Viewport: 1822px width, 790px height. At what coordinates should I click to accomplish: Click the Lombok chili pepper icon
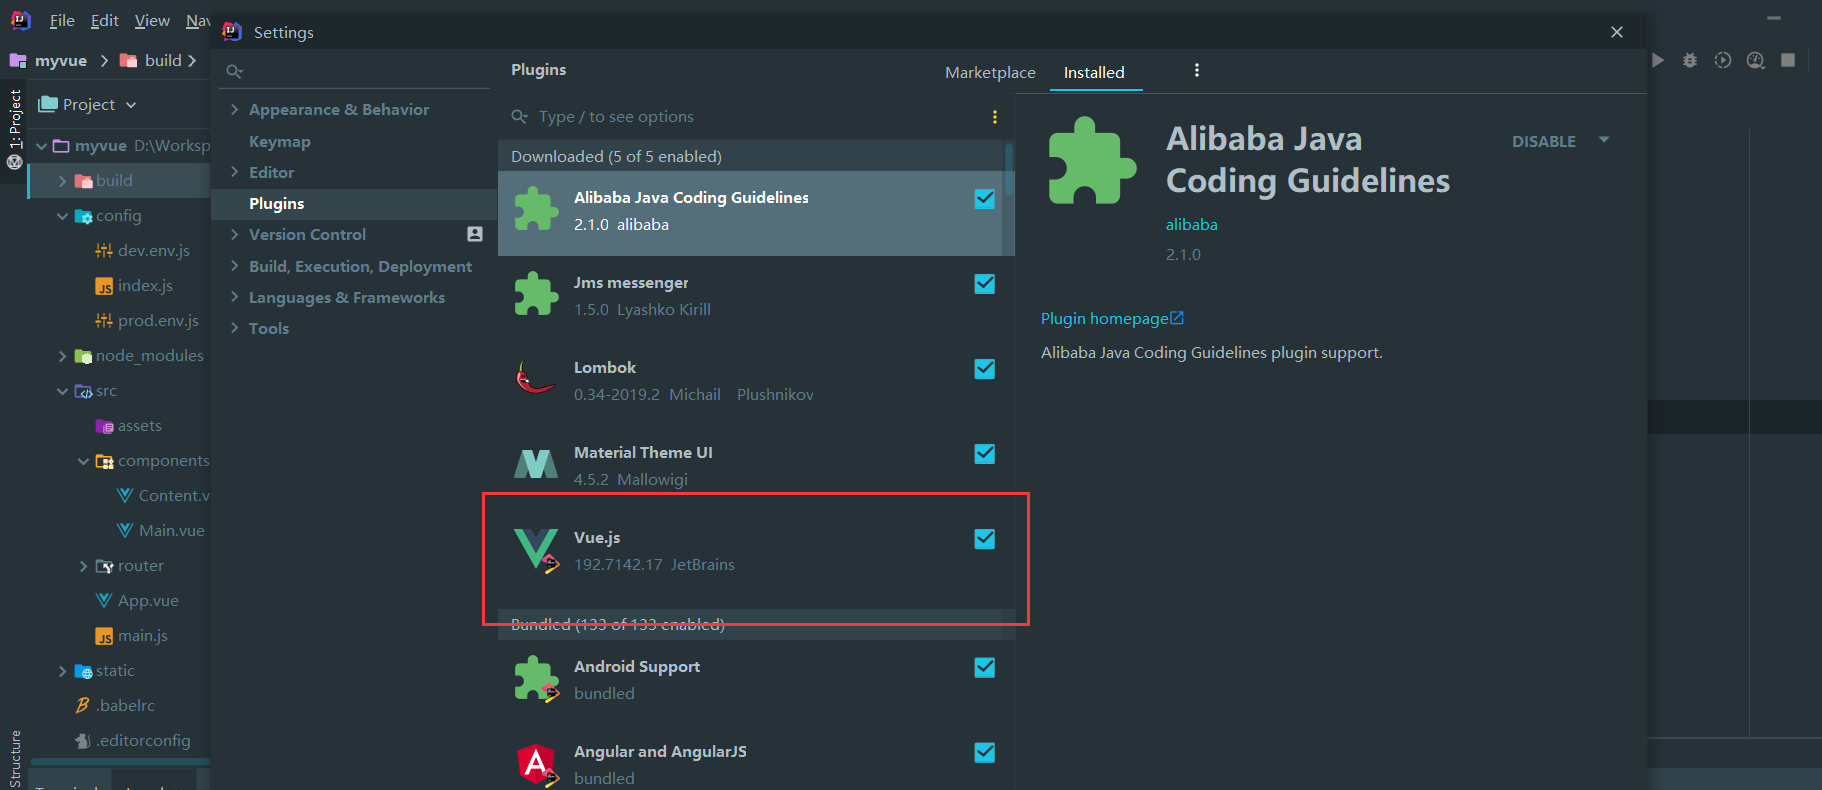point(535,379)
